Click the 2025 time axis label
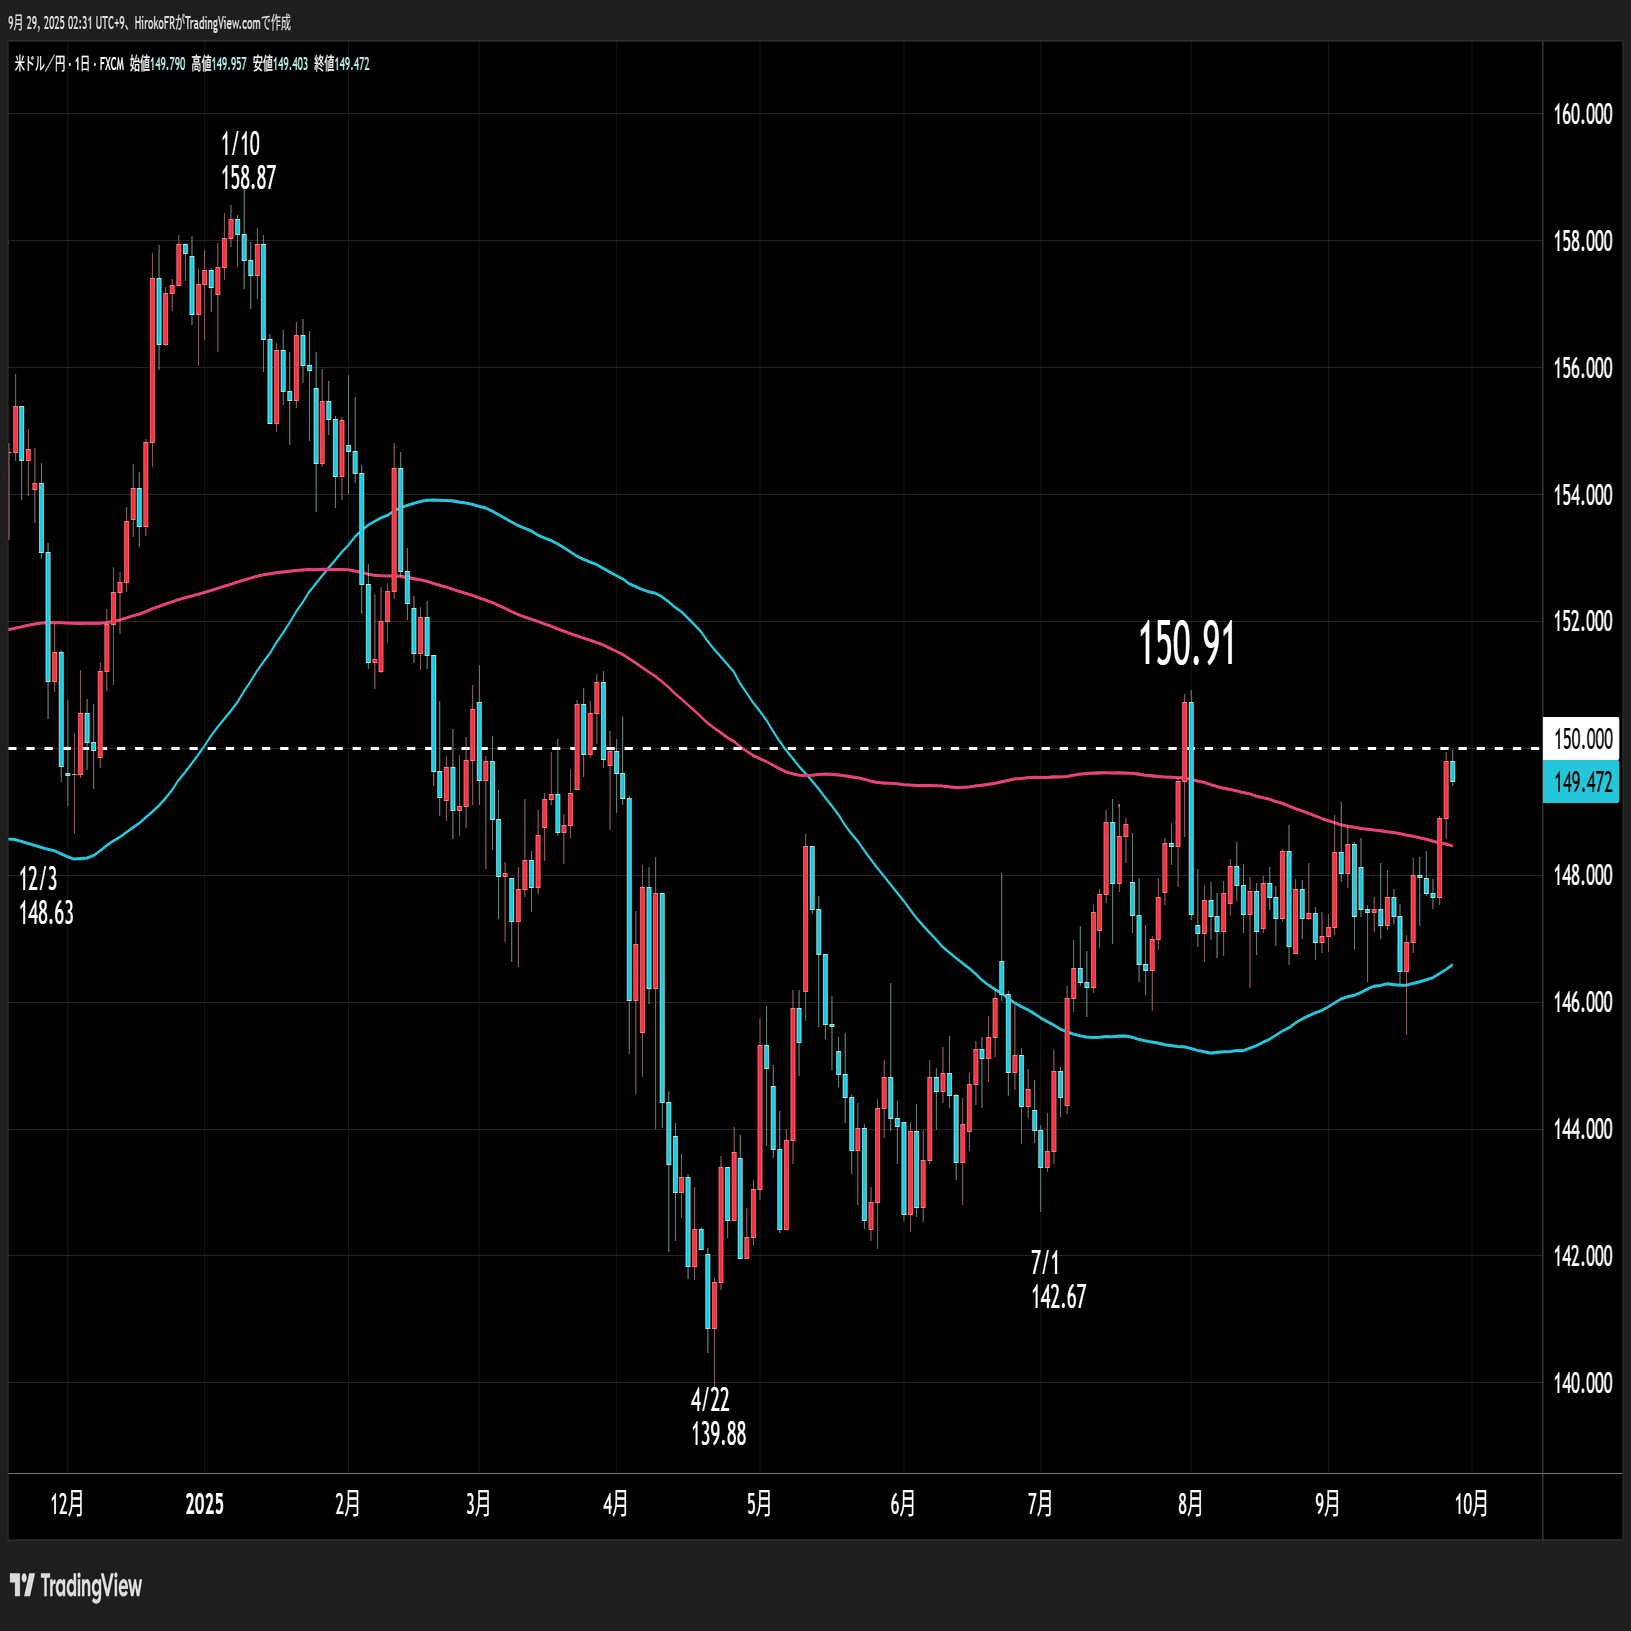The height and width of the screenshot is (1631, 1631). point(204,1504)
